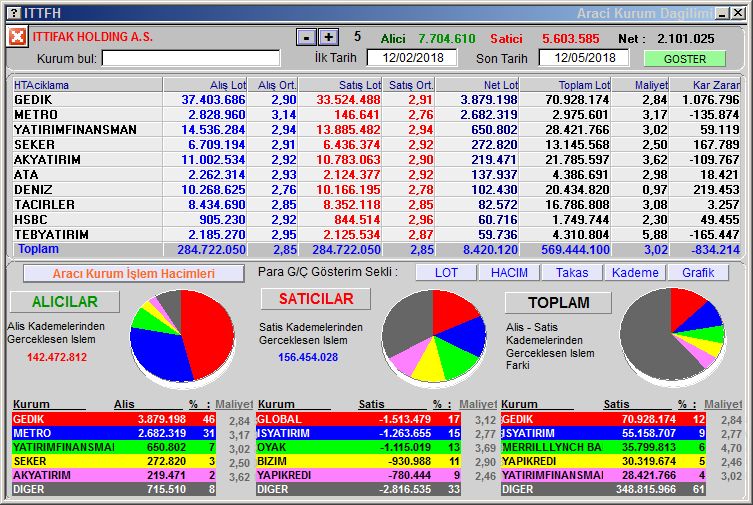Click the TOPLAM button
Viewport: 753px width, 505px height.
click(559, 302)
